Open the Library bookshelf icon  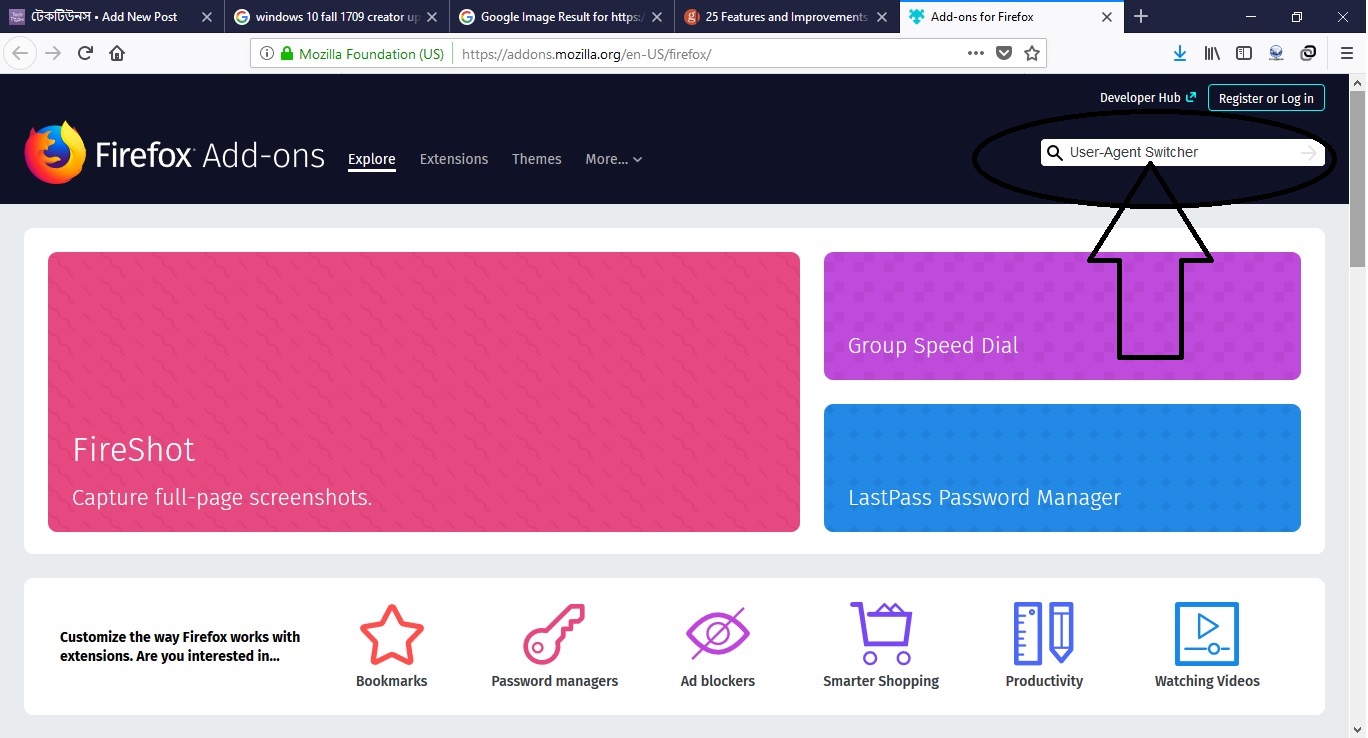(x=1212, y=54)
